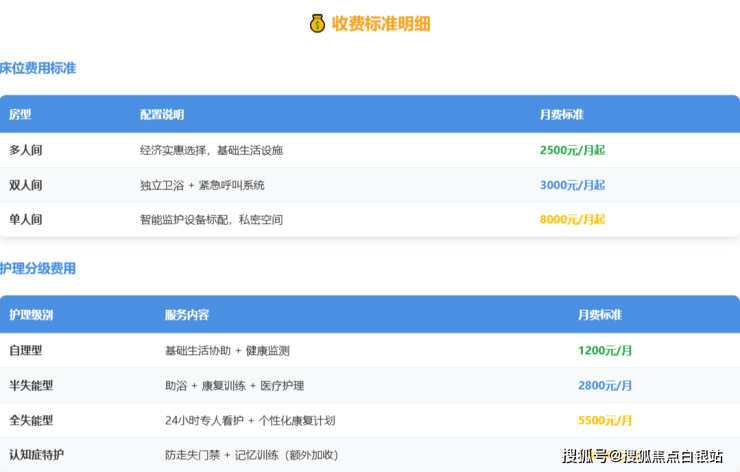Click the 服务内容 column header

[187, 315]
